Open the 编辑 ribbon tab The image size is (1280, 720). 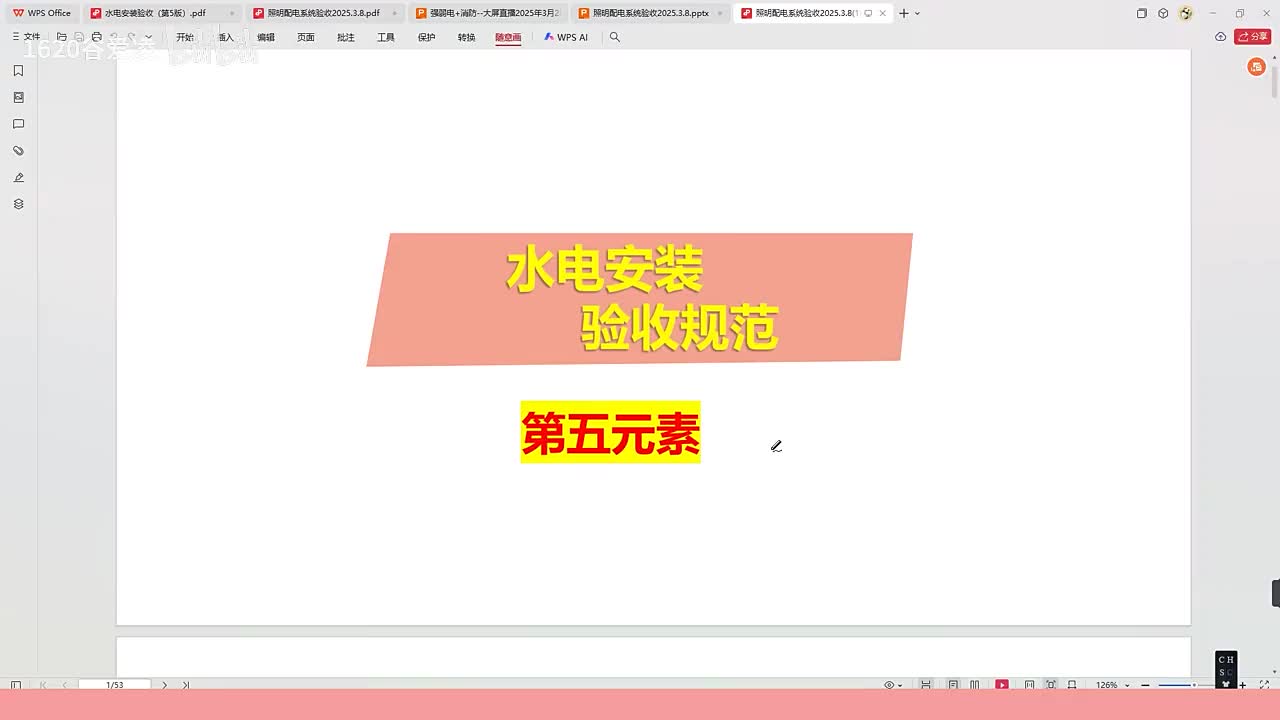tap(266, 37)
